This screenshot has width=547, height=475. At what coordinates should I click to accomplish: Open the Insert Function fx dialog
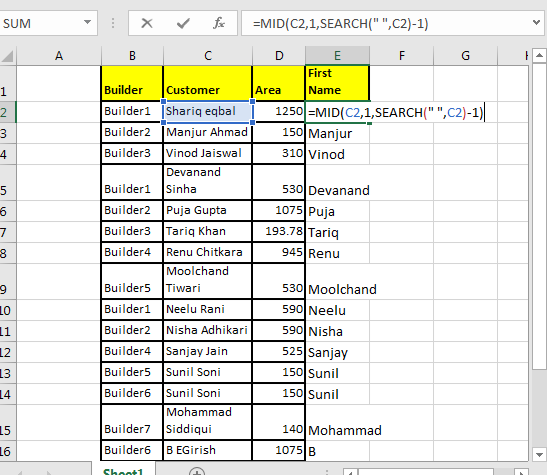pos(219,23)
